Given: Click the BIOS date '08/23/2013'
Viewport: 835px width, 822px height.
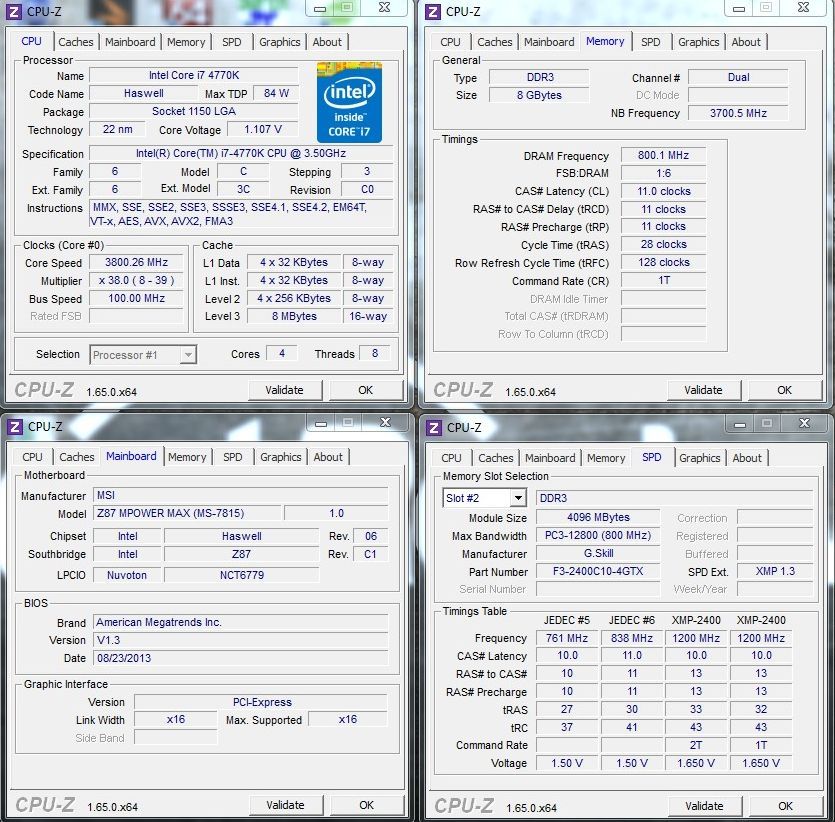Looking at the screenshot, I should point(241,658).
